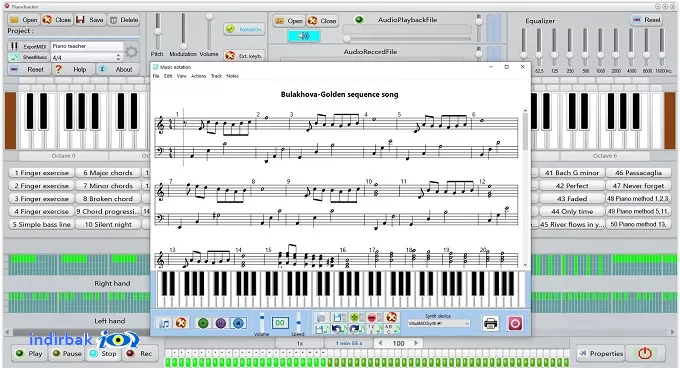The height and width of the screenshot is (368, 680).
Task: Print the sheet music
Action: [490, 323]
